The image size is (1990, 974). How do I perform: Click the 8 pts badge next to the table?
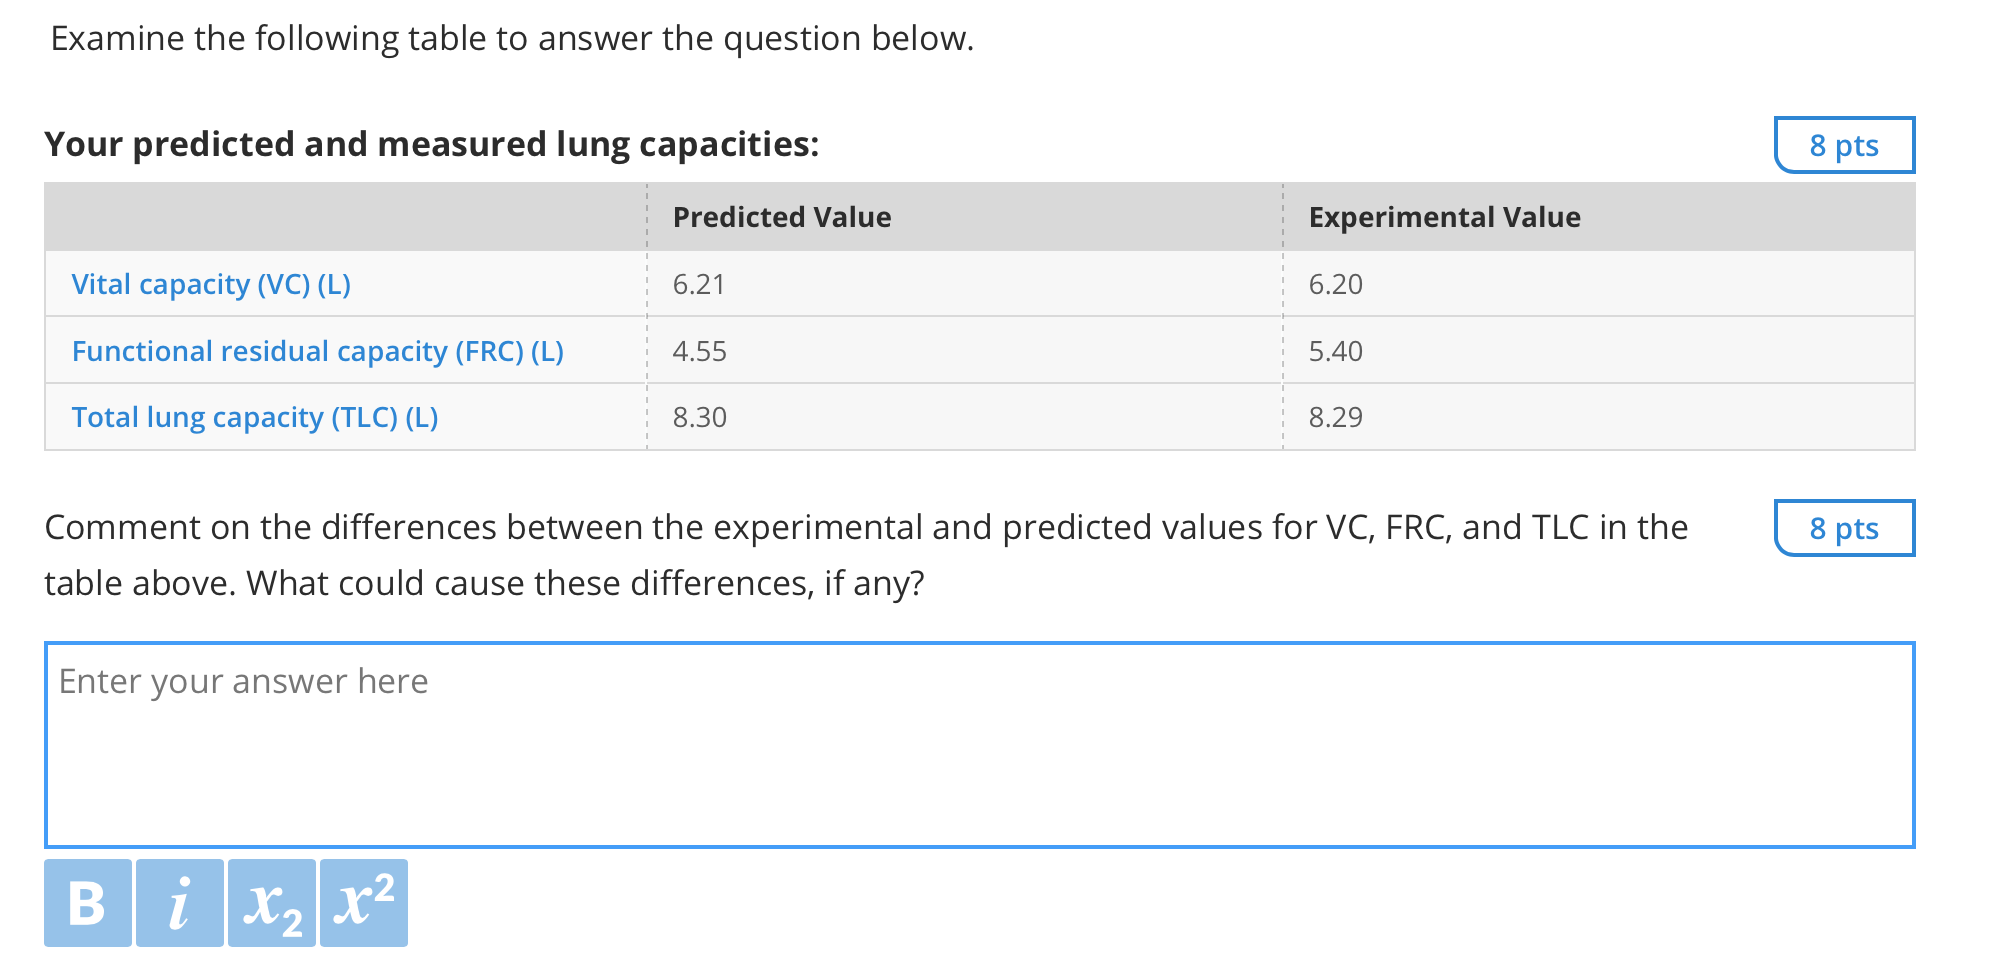point(1843,145)
